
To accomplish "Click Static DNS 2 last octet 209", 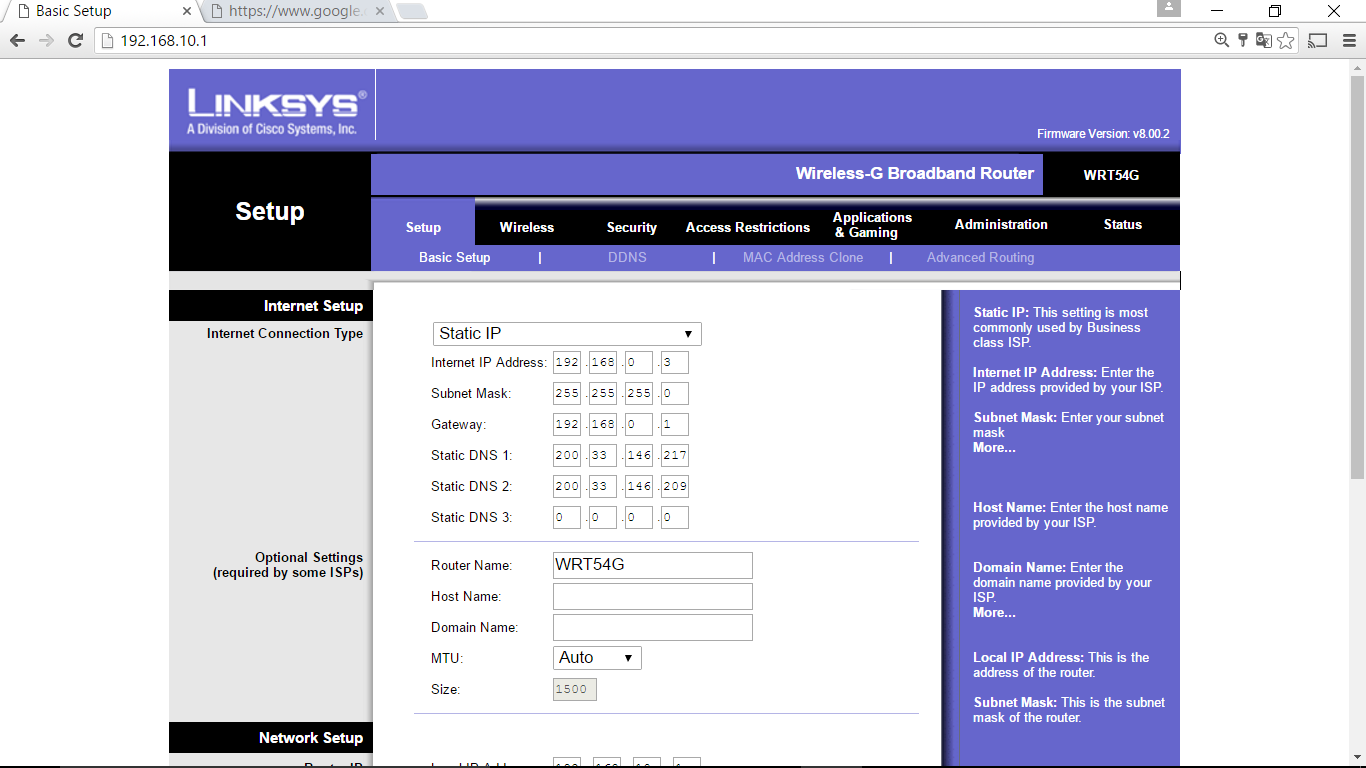I will tap(675, 486).
